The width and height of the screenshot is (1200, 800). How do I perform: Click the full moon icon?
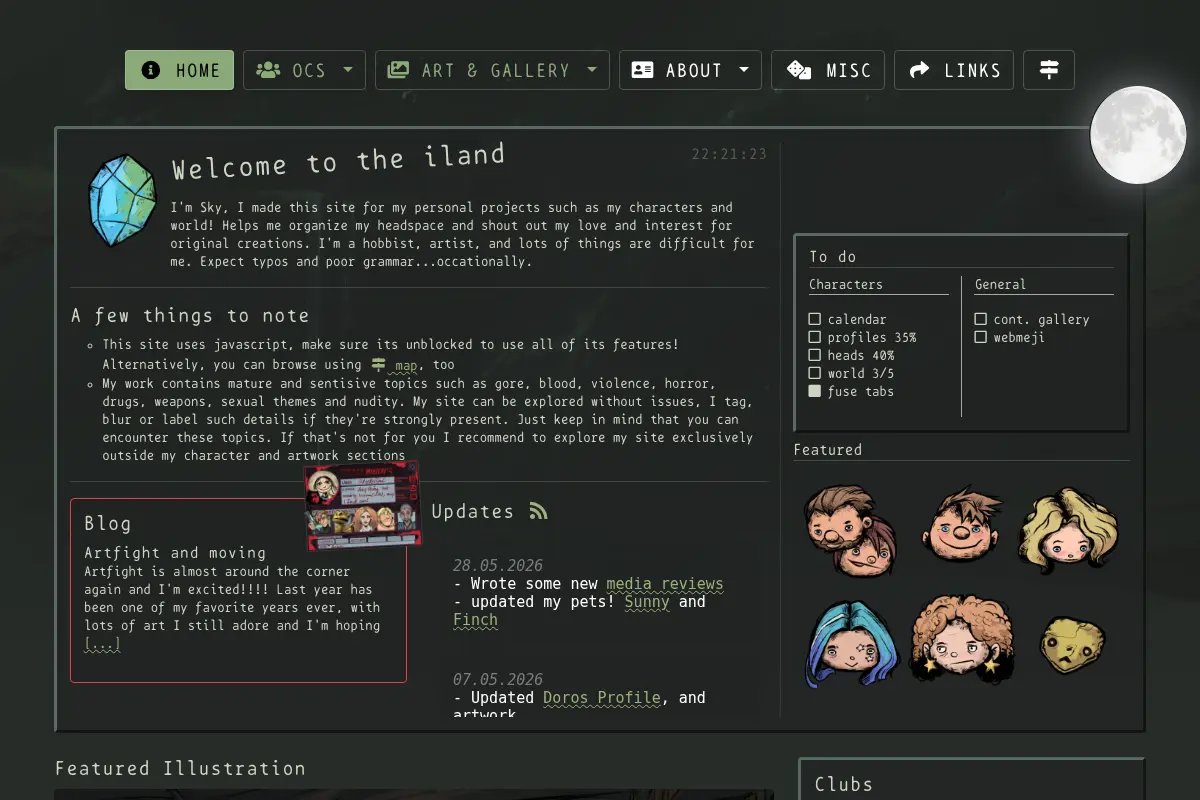coord(1137,135)
